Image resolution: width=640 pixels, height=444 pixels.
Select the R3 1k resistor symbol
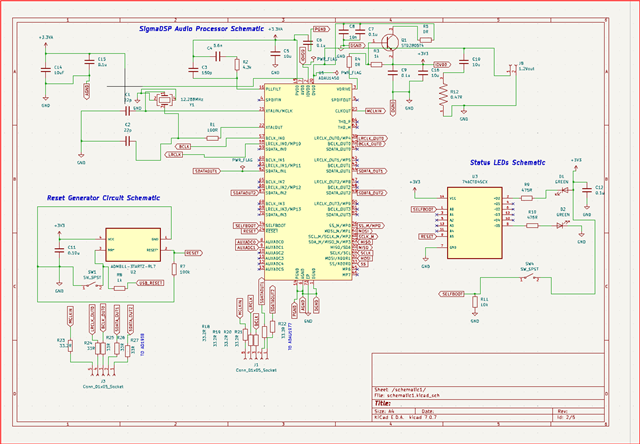376,64
